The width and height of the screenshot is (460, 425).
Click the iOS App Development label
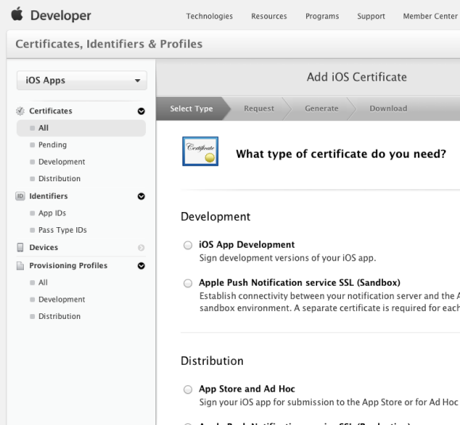(x=247, y=245)
